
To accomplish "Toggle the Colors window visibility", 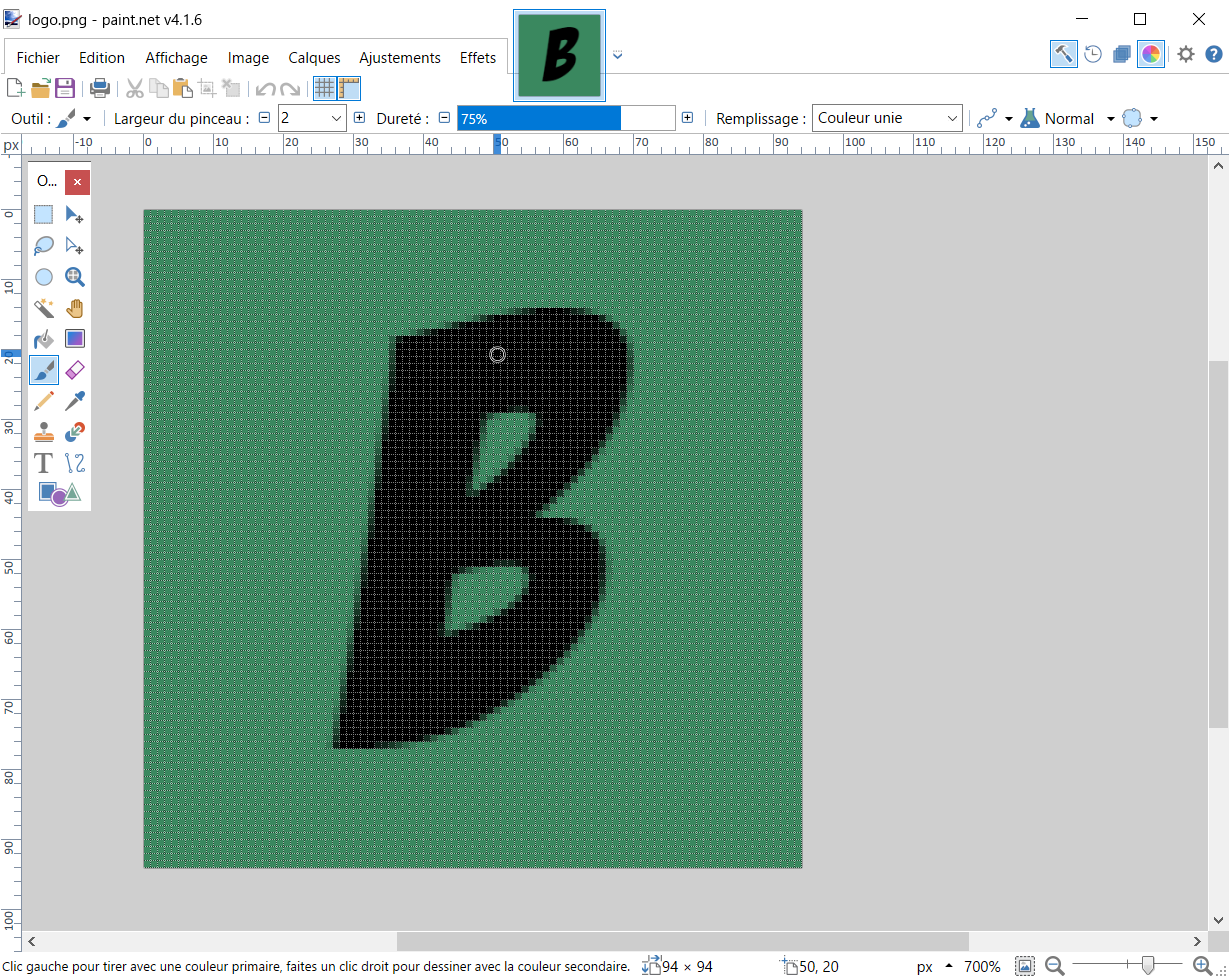I will click(1151, 54).
